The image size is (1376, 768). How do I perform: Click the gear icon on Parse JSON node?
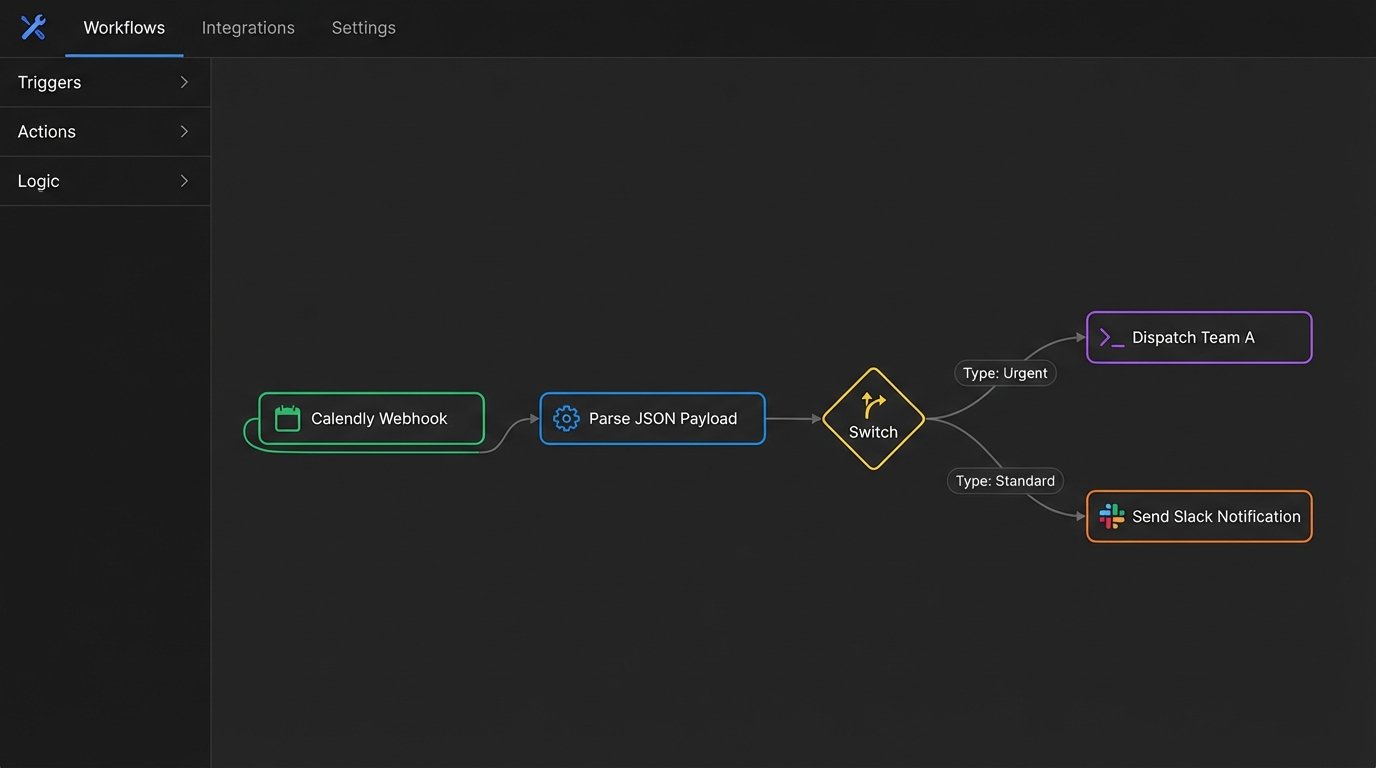(x=566, y=418)
